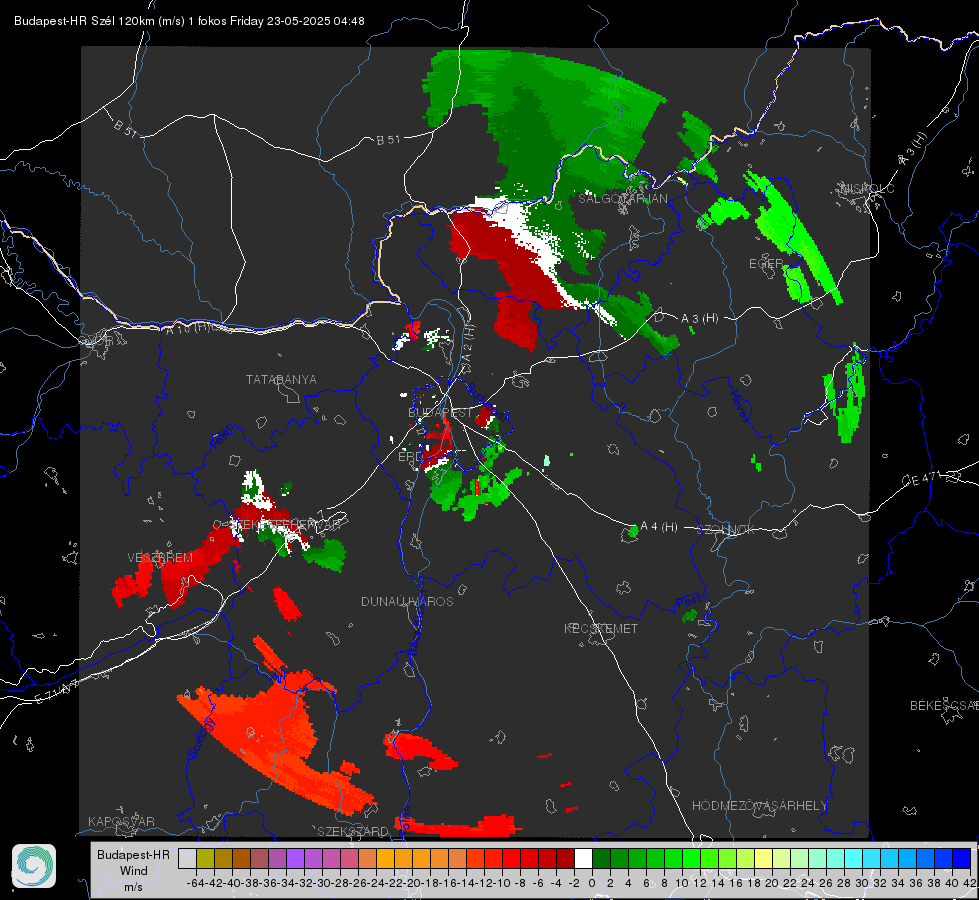This screenshot has width=979, height=900.
Task: Click the KAPOSVÁR city label
Action: coord(121,821)
